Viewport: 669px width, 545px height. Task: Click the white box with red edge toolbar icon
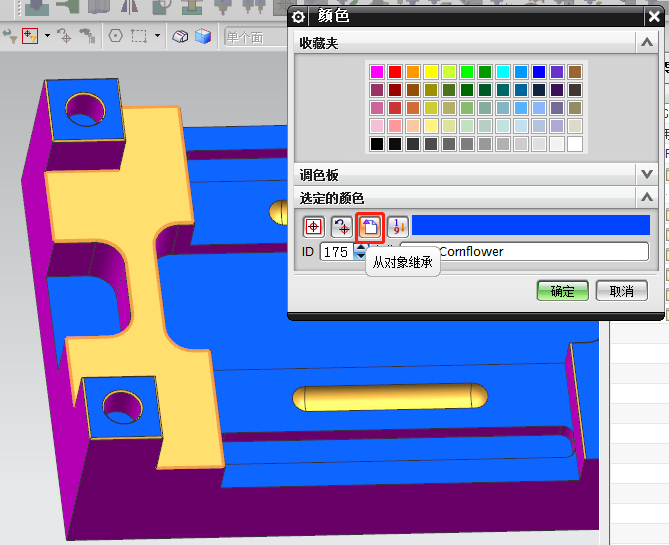point(180,37)
